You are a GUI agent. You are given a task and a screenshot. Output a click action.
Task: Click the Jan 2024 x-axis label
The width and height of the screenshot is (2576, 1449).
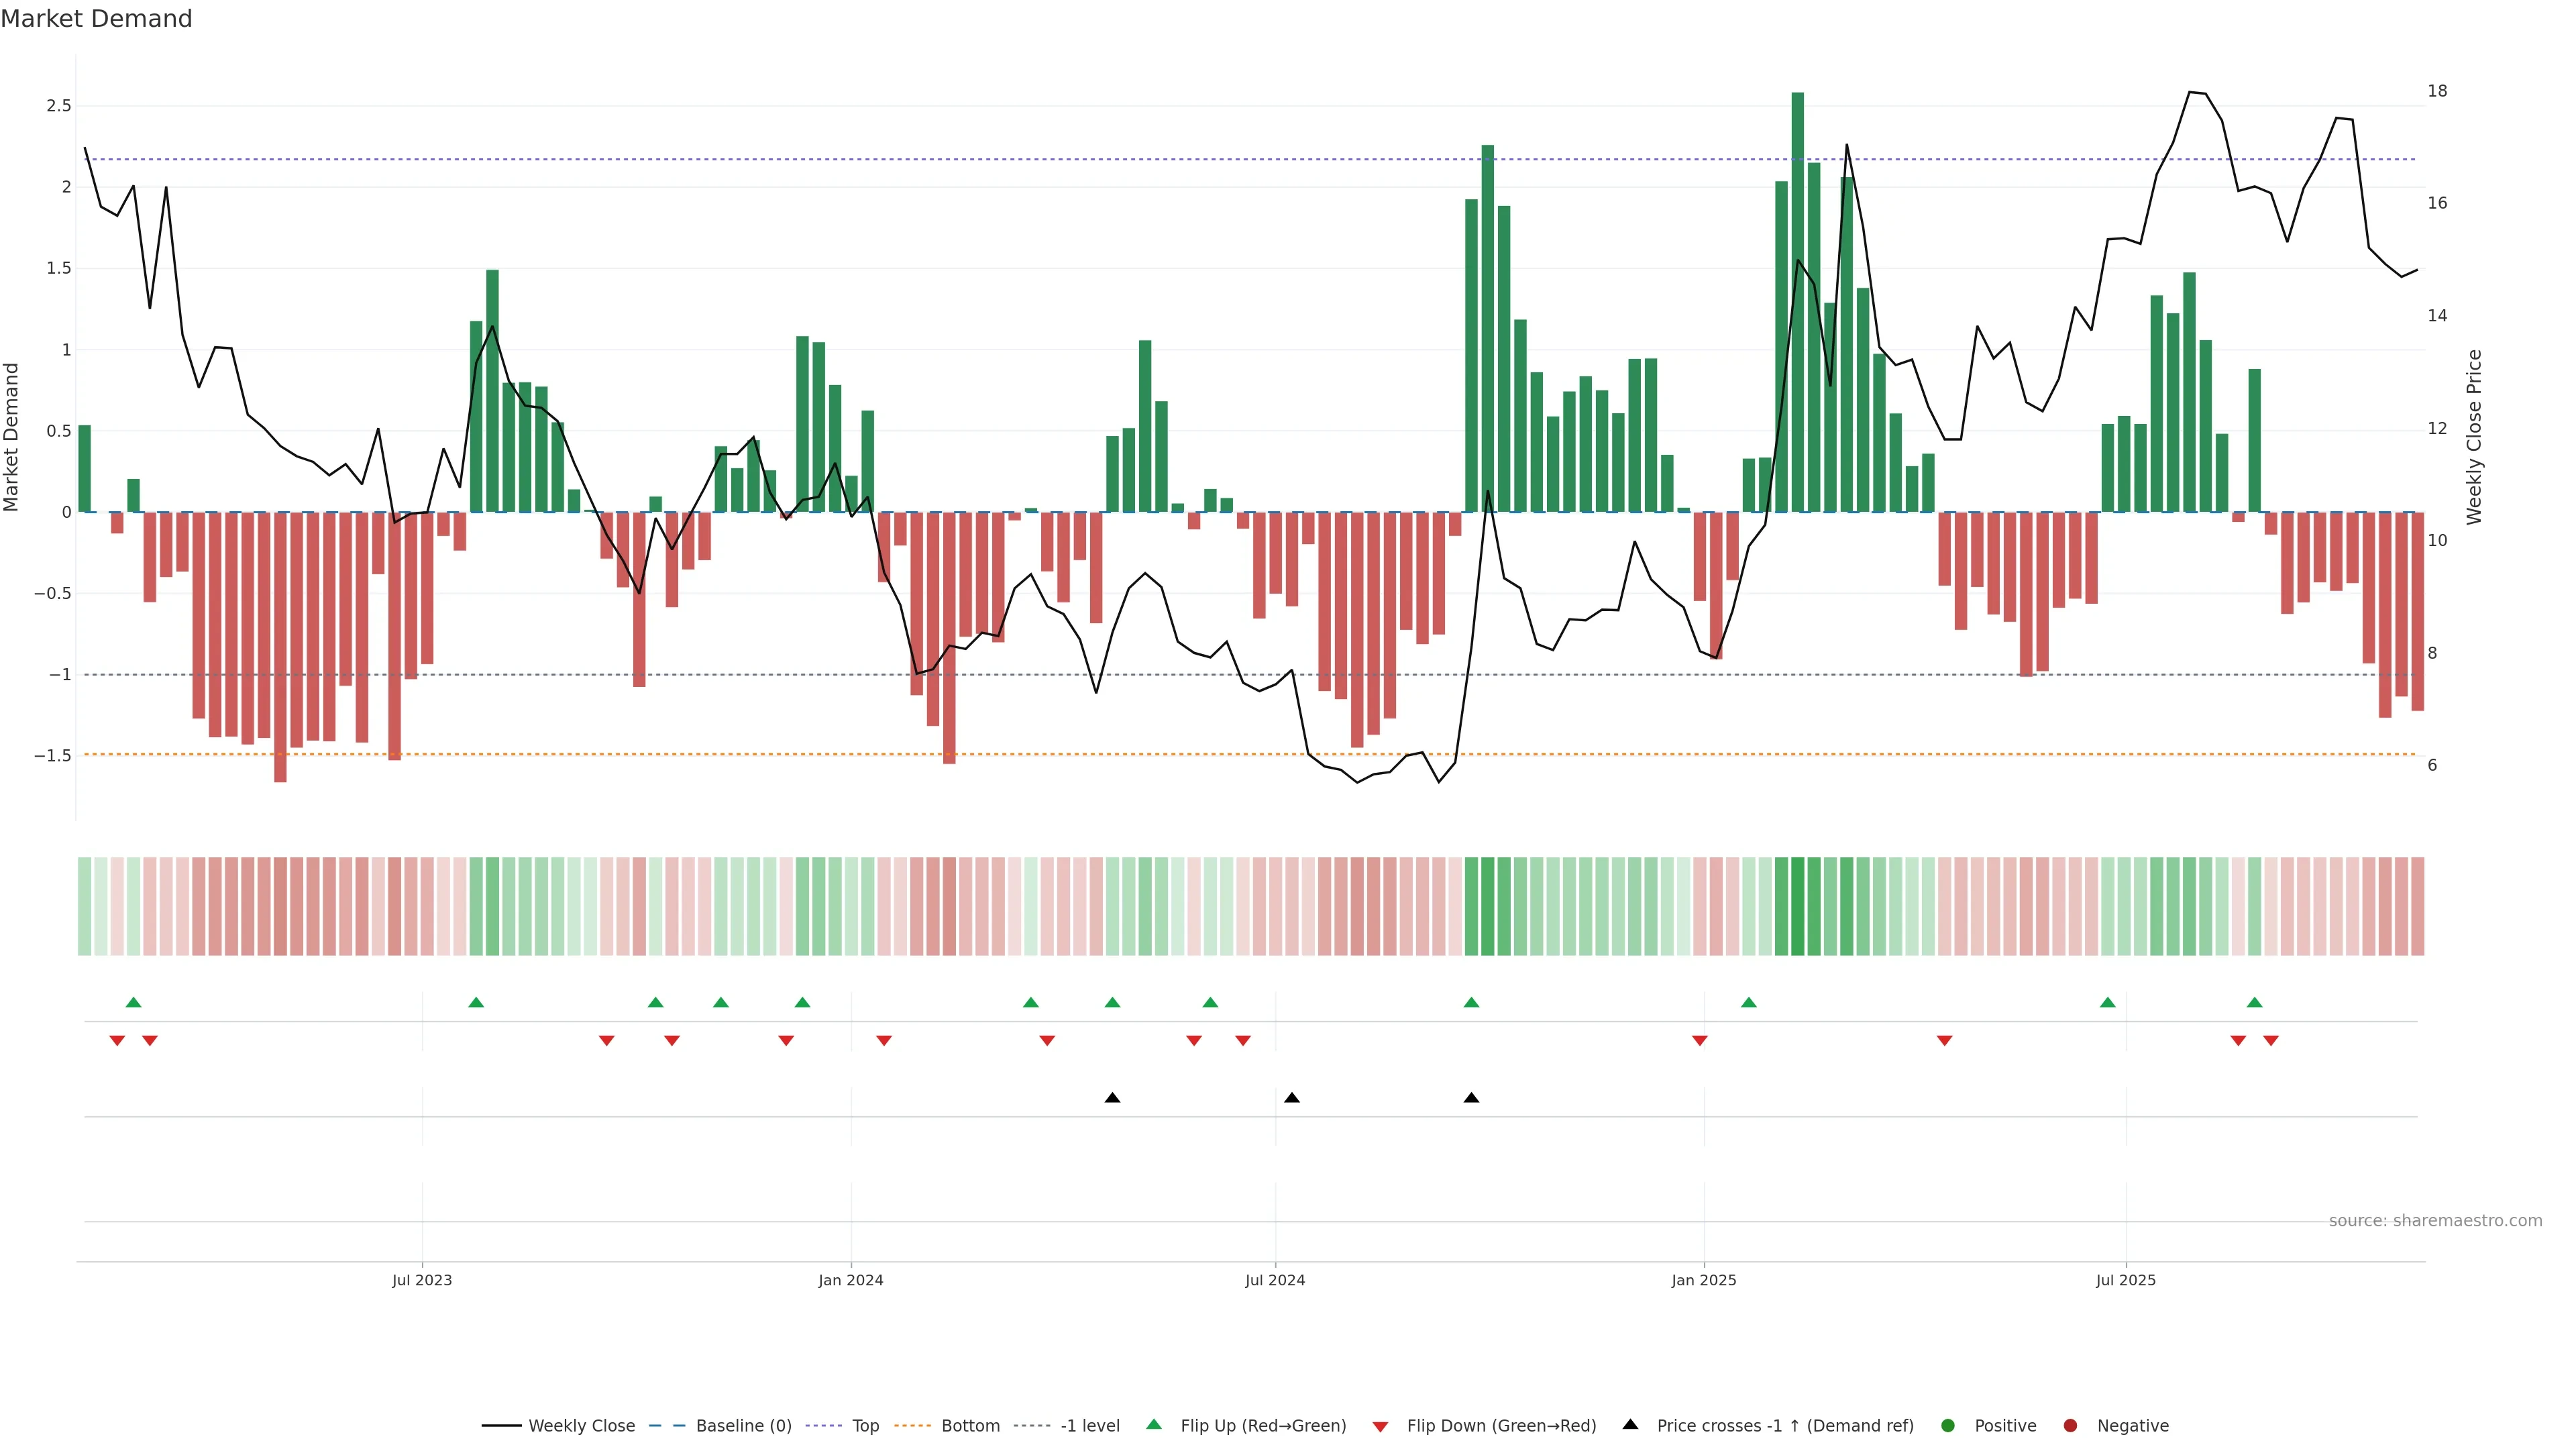[x=850, y=1280]
